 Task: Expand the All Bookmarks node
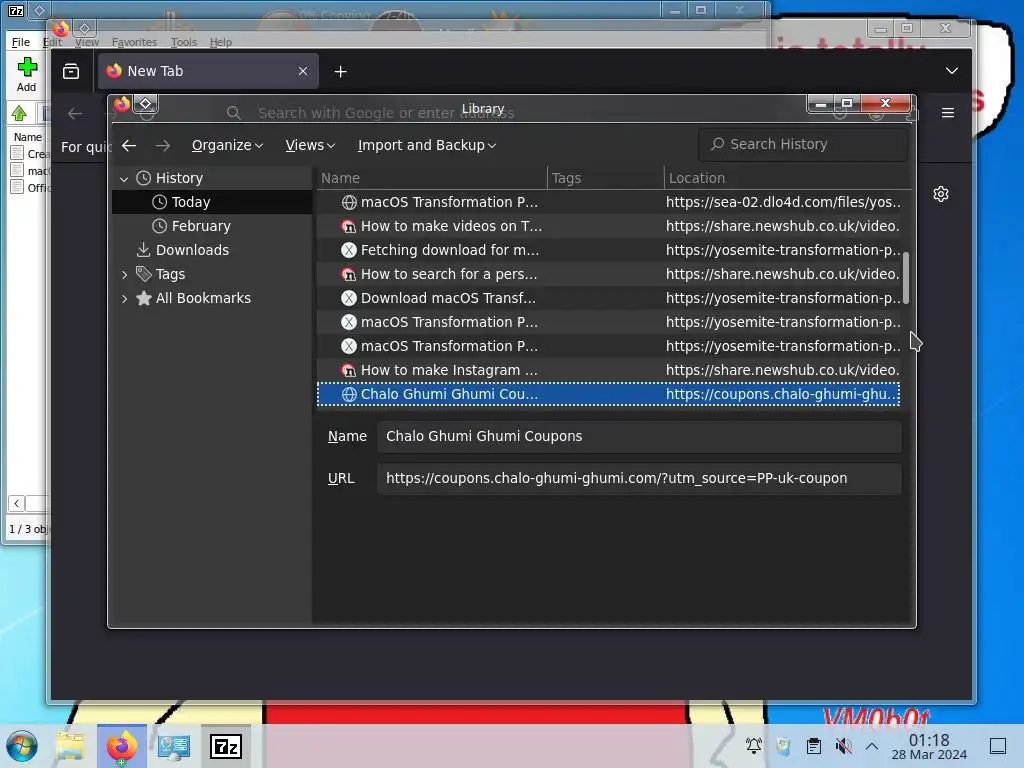coord(124,298)
